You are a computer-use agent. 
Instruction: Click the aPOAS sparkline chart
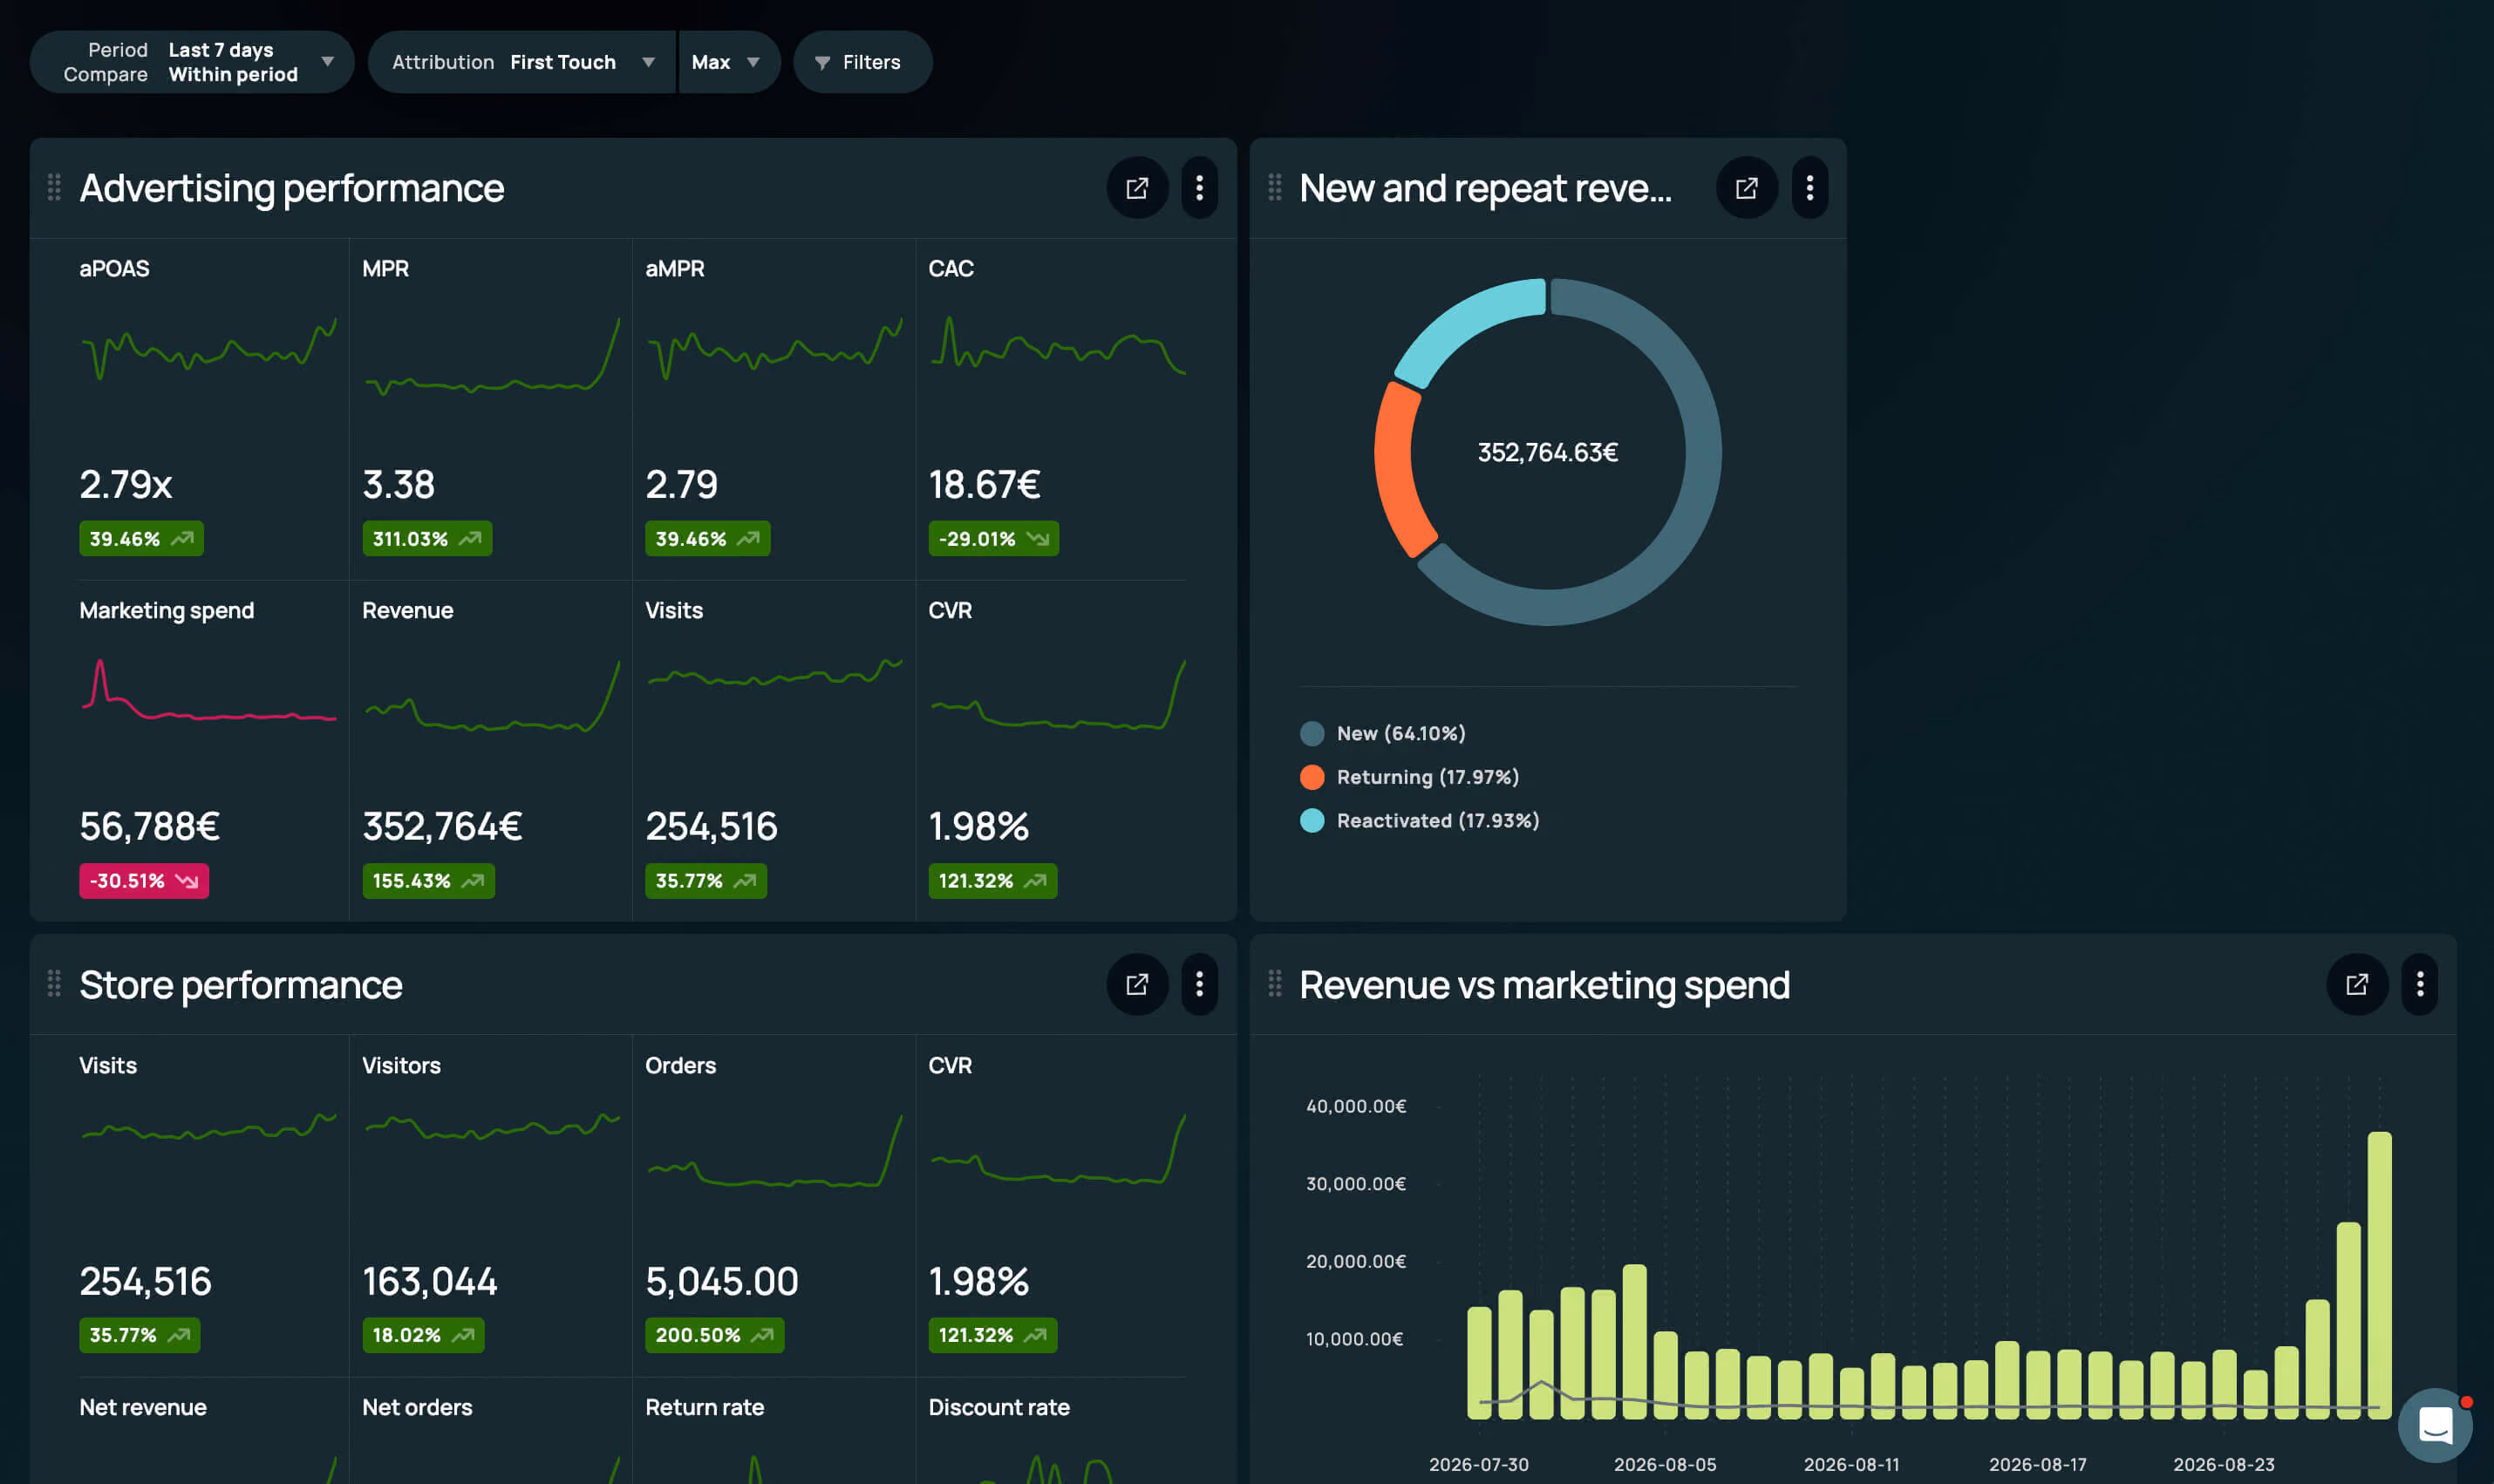(x=208, y=350)
